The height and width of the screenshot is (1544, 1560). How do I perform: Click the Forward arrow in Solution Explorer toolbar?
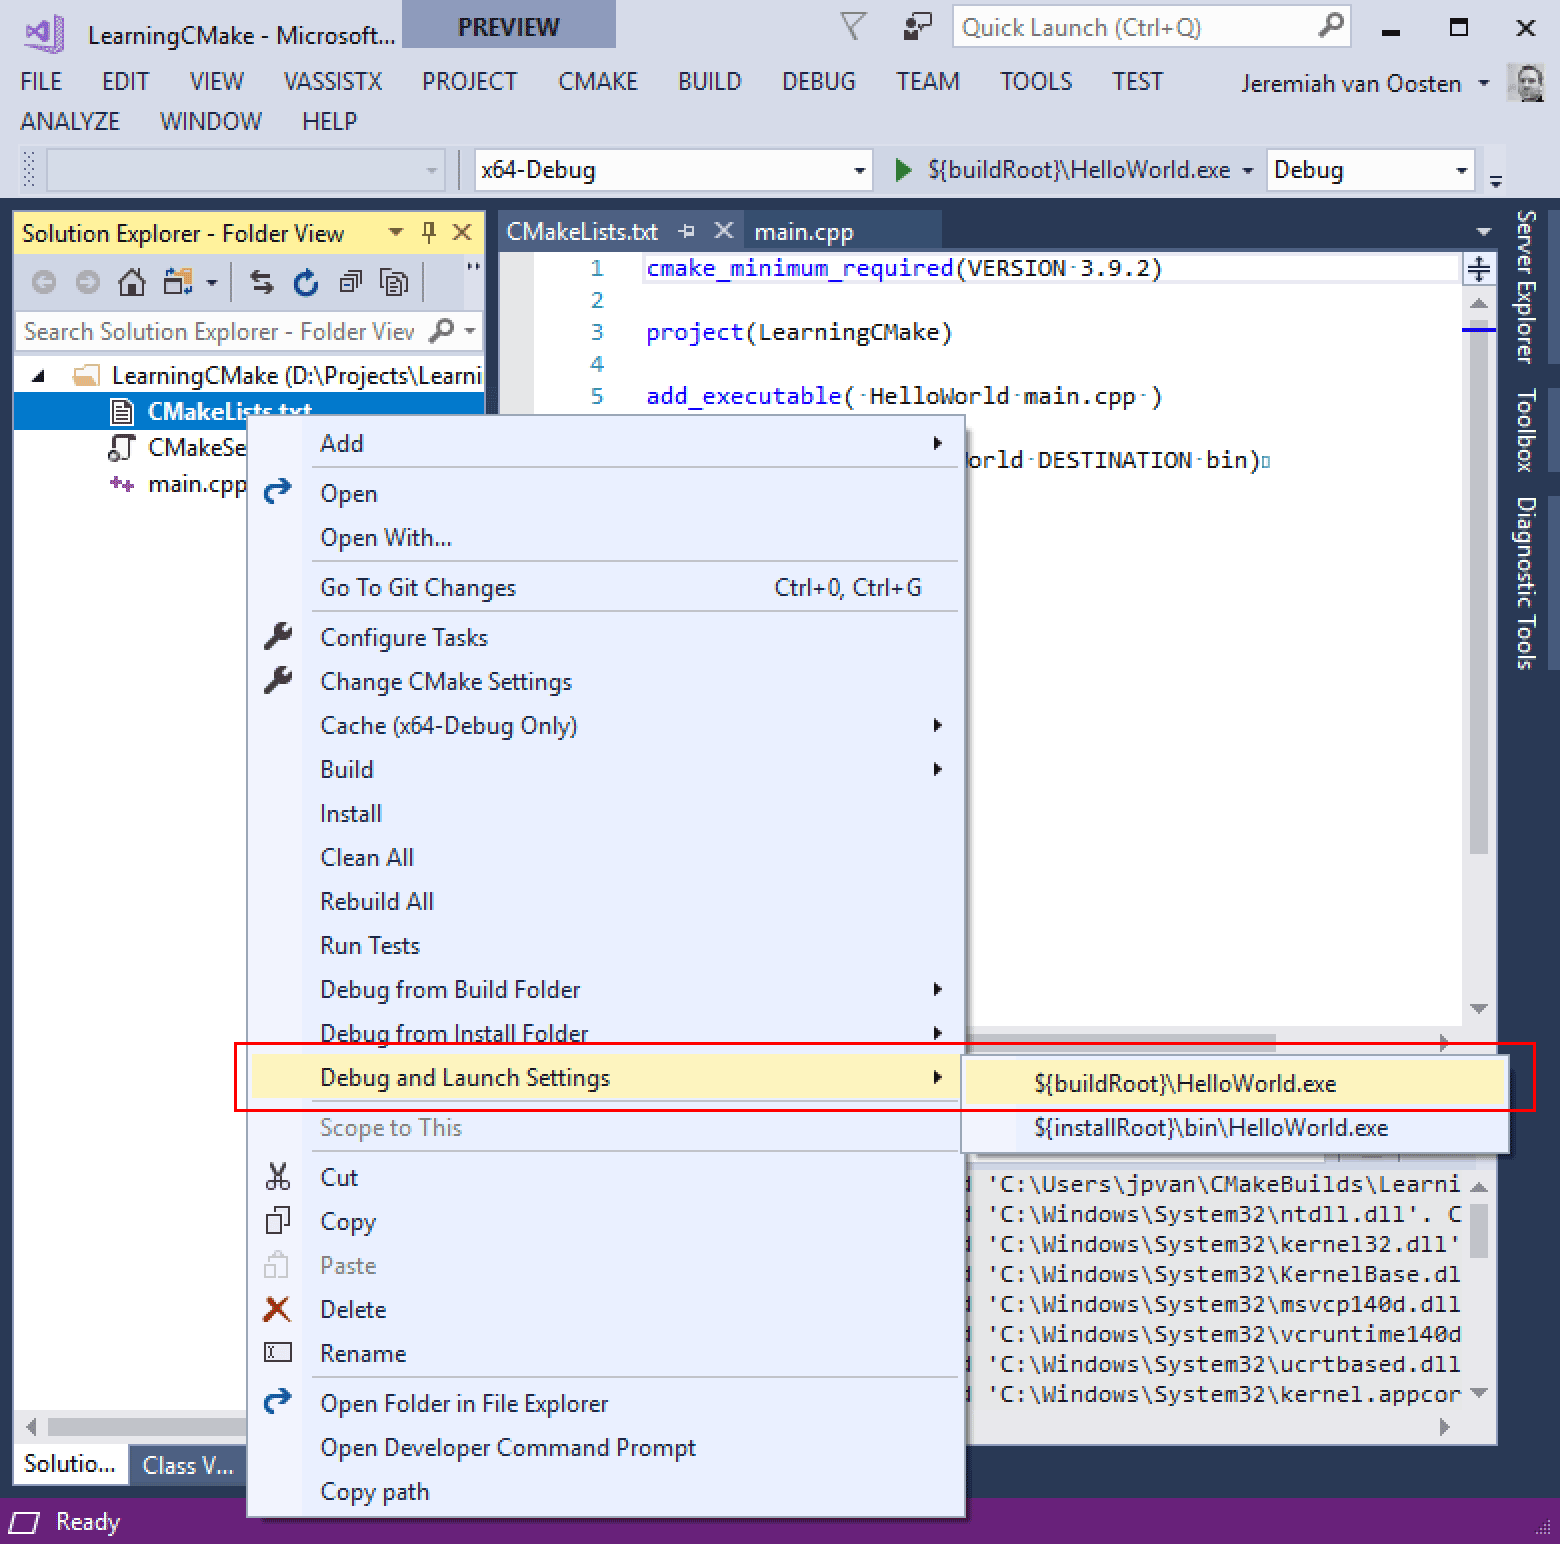[x=88, y=283]
